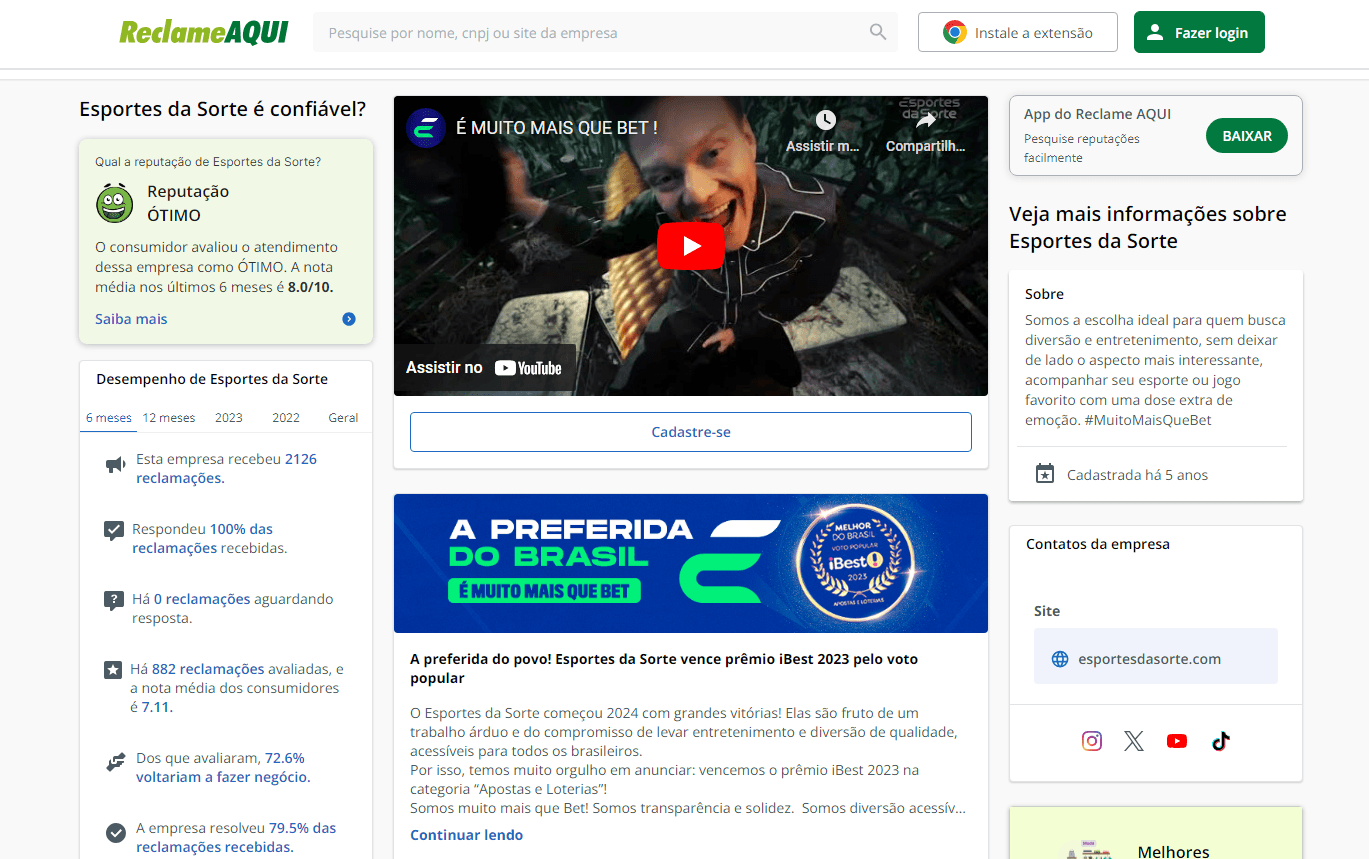
Task: Click the 'Contatos da empresa' heading
Action: click(1098, 544)
